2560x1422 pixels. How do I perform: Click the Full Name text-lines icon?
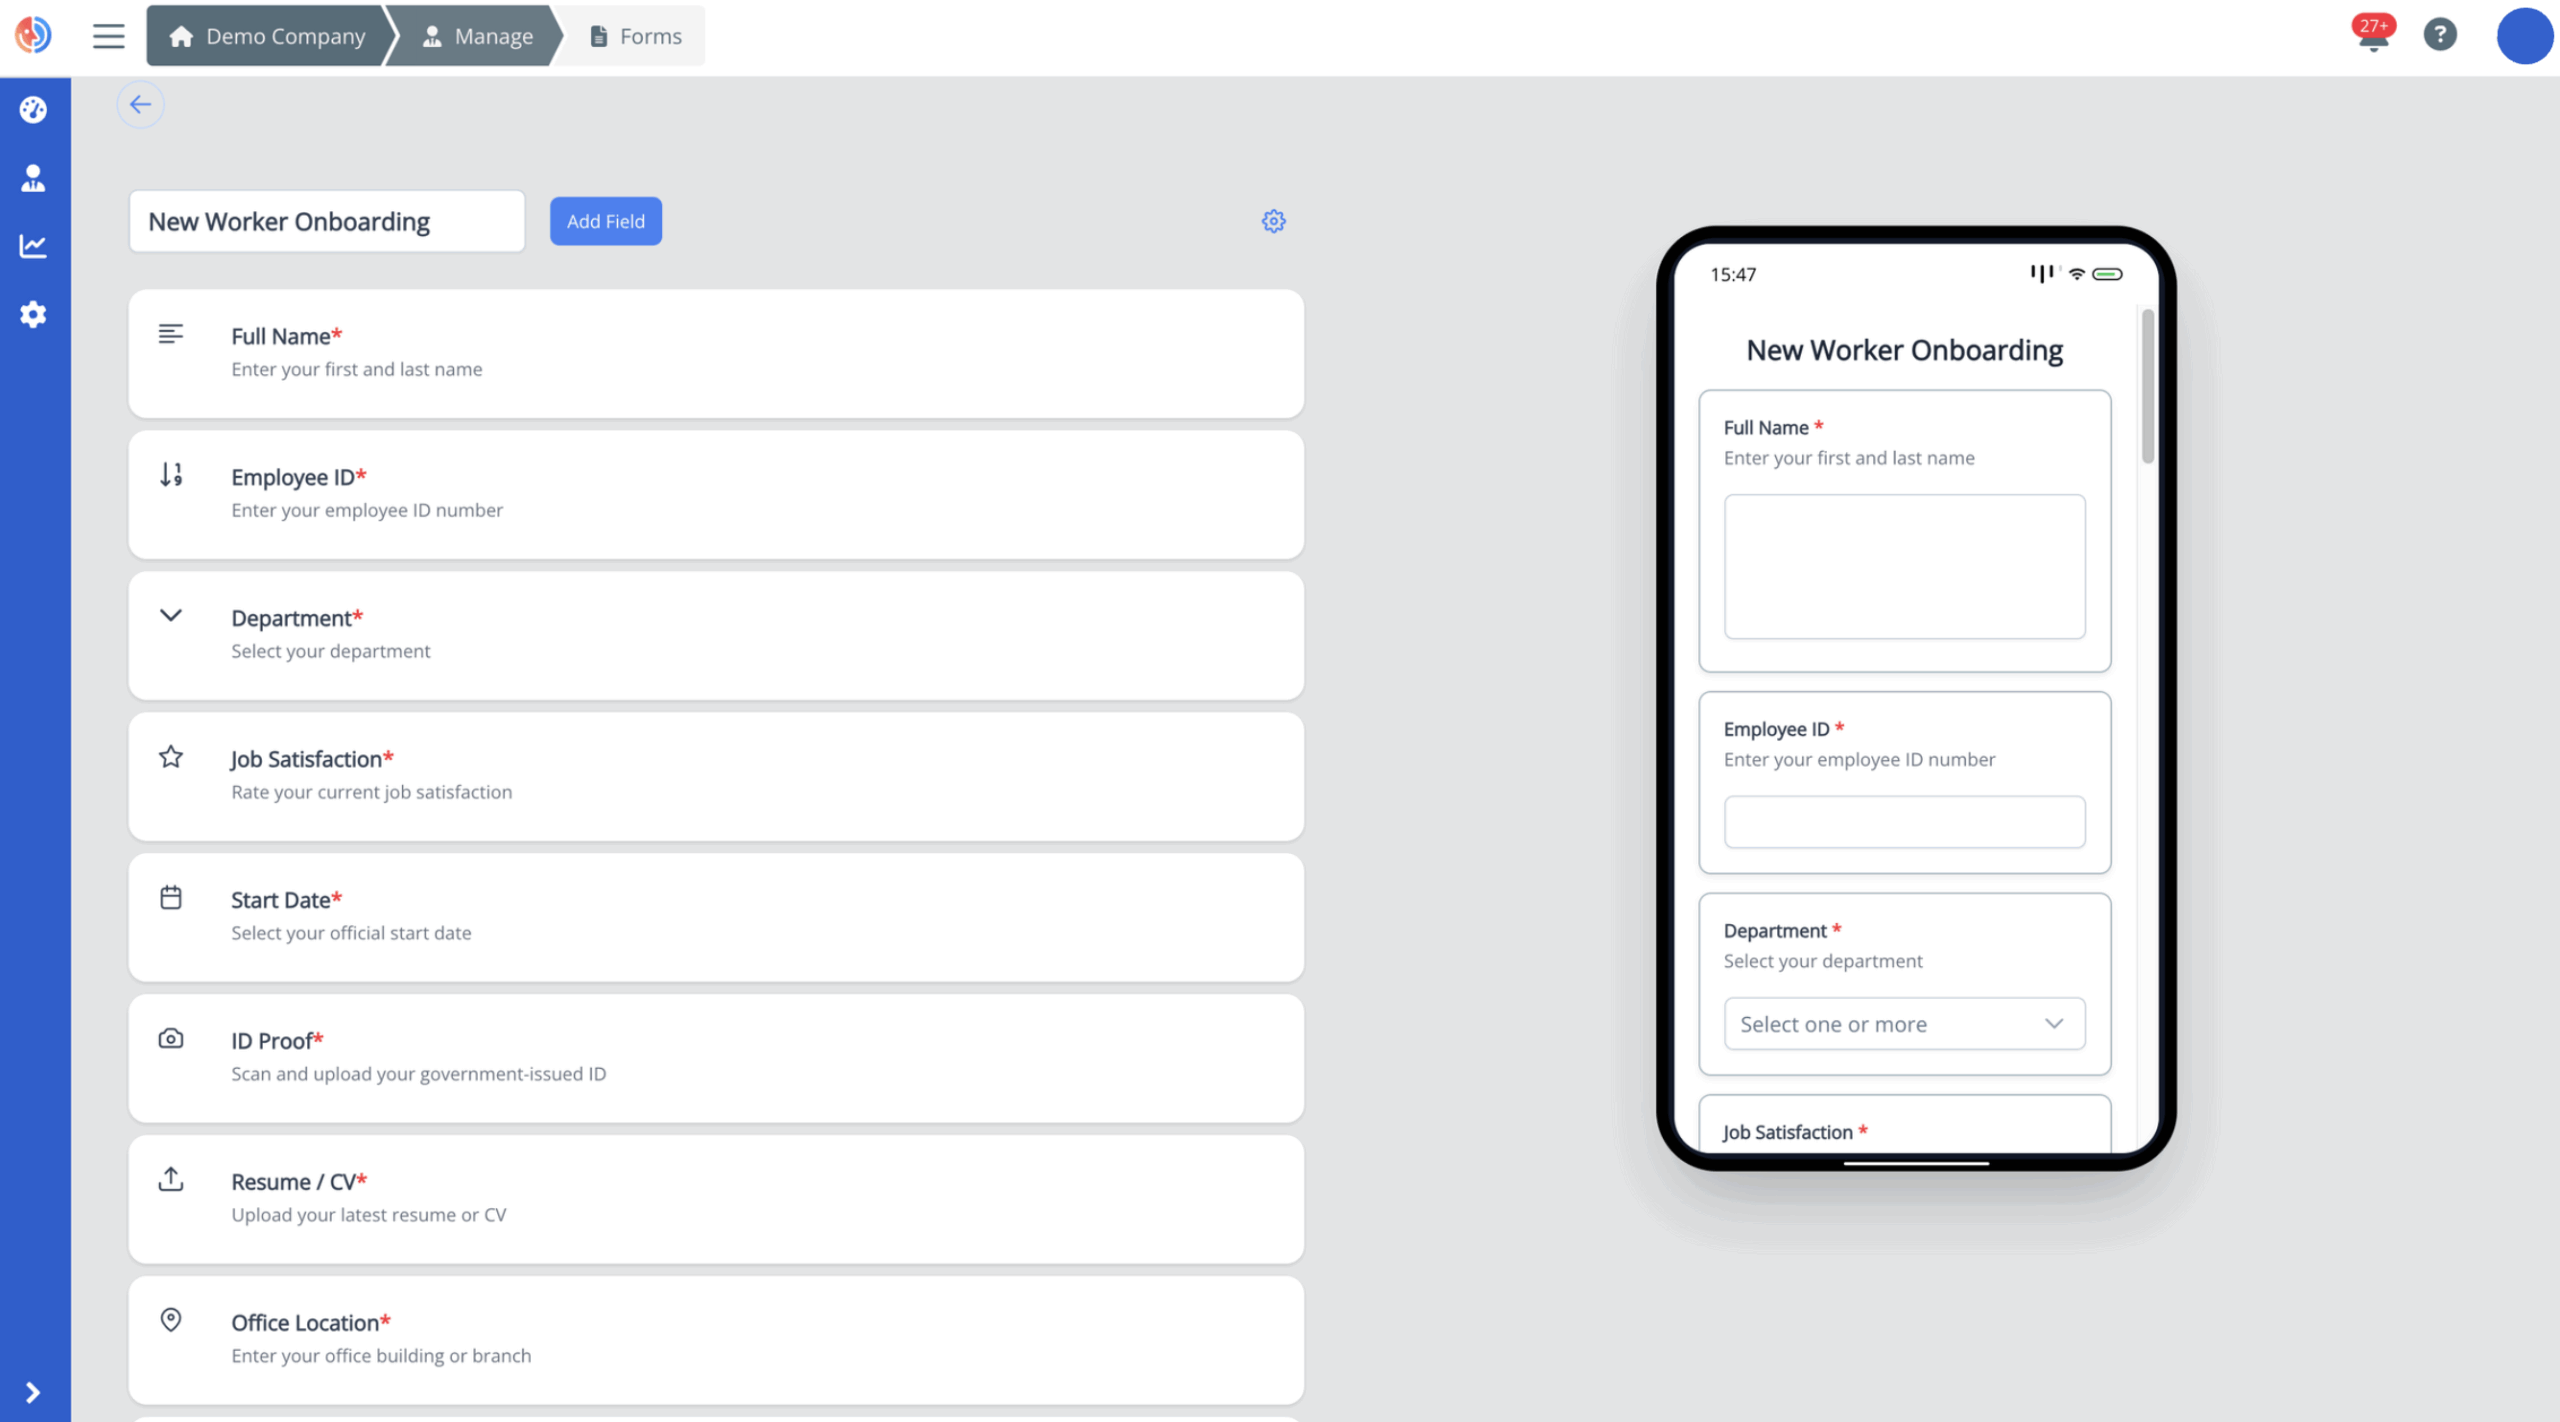click(x=169, y=334)
